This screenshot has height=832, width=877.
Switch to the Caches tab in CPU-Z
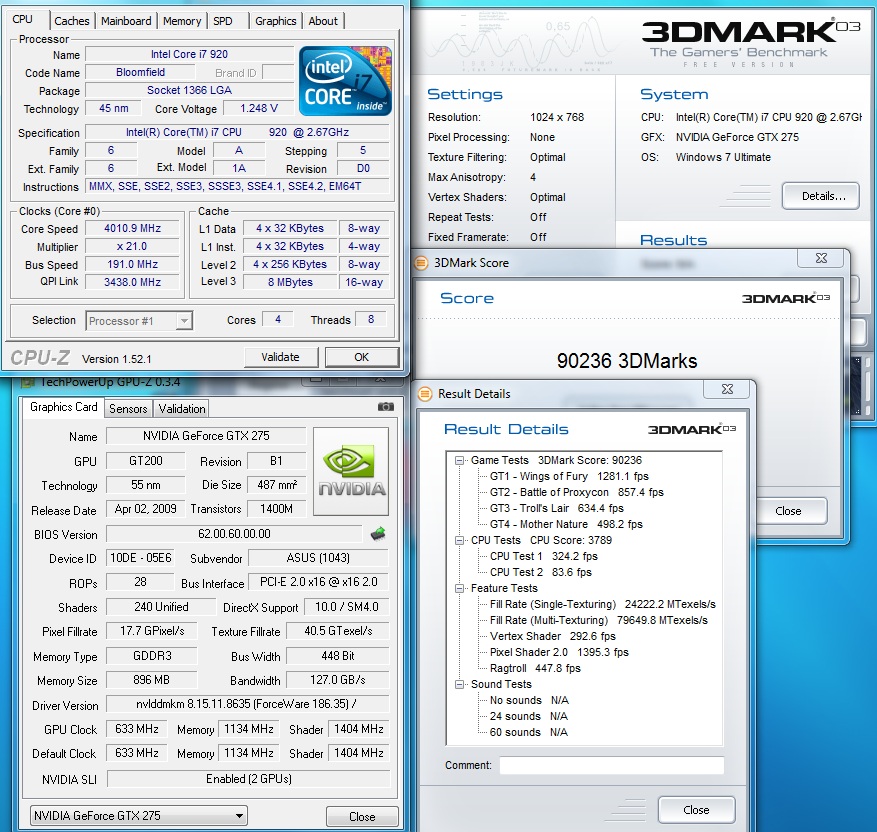coord(72,21)
